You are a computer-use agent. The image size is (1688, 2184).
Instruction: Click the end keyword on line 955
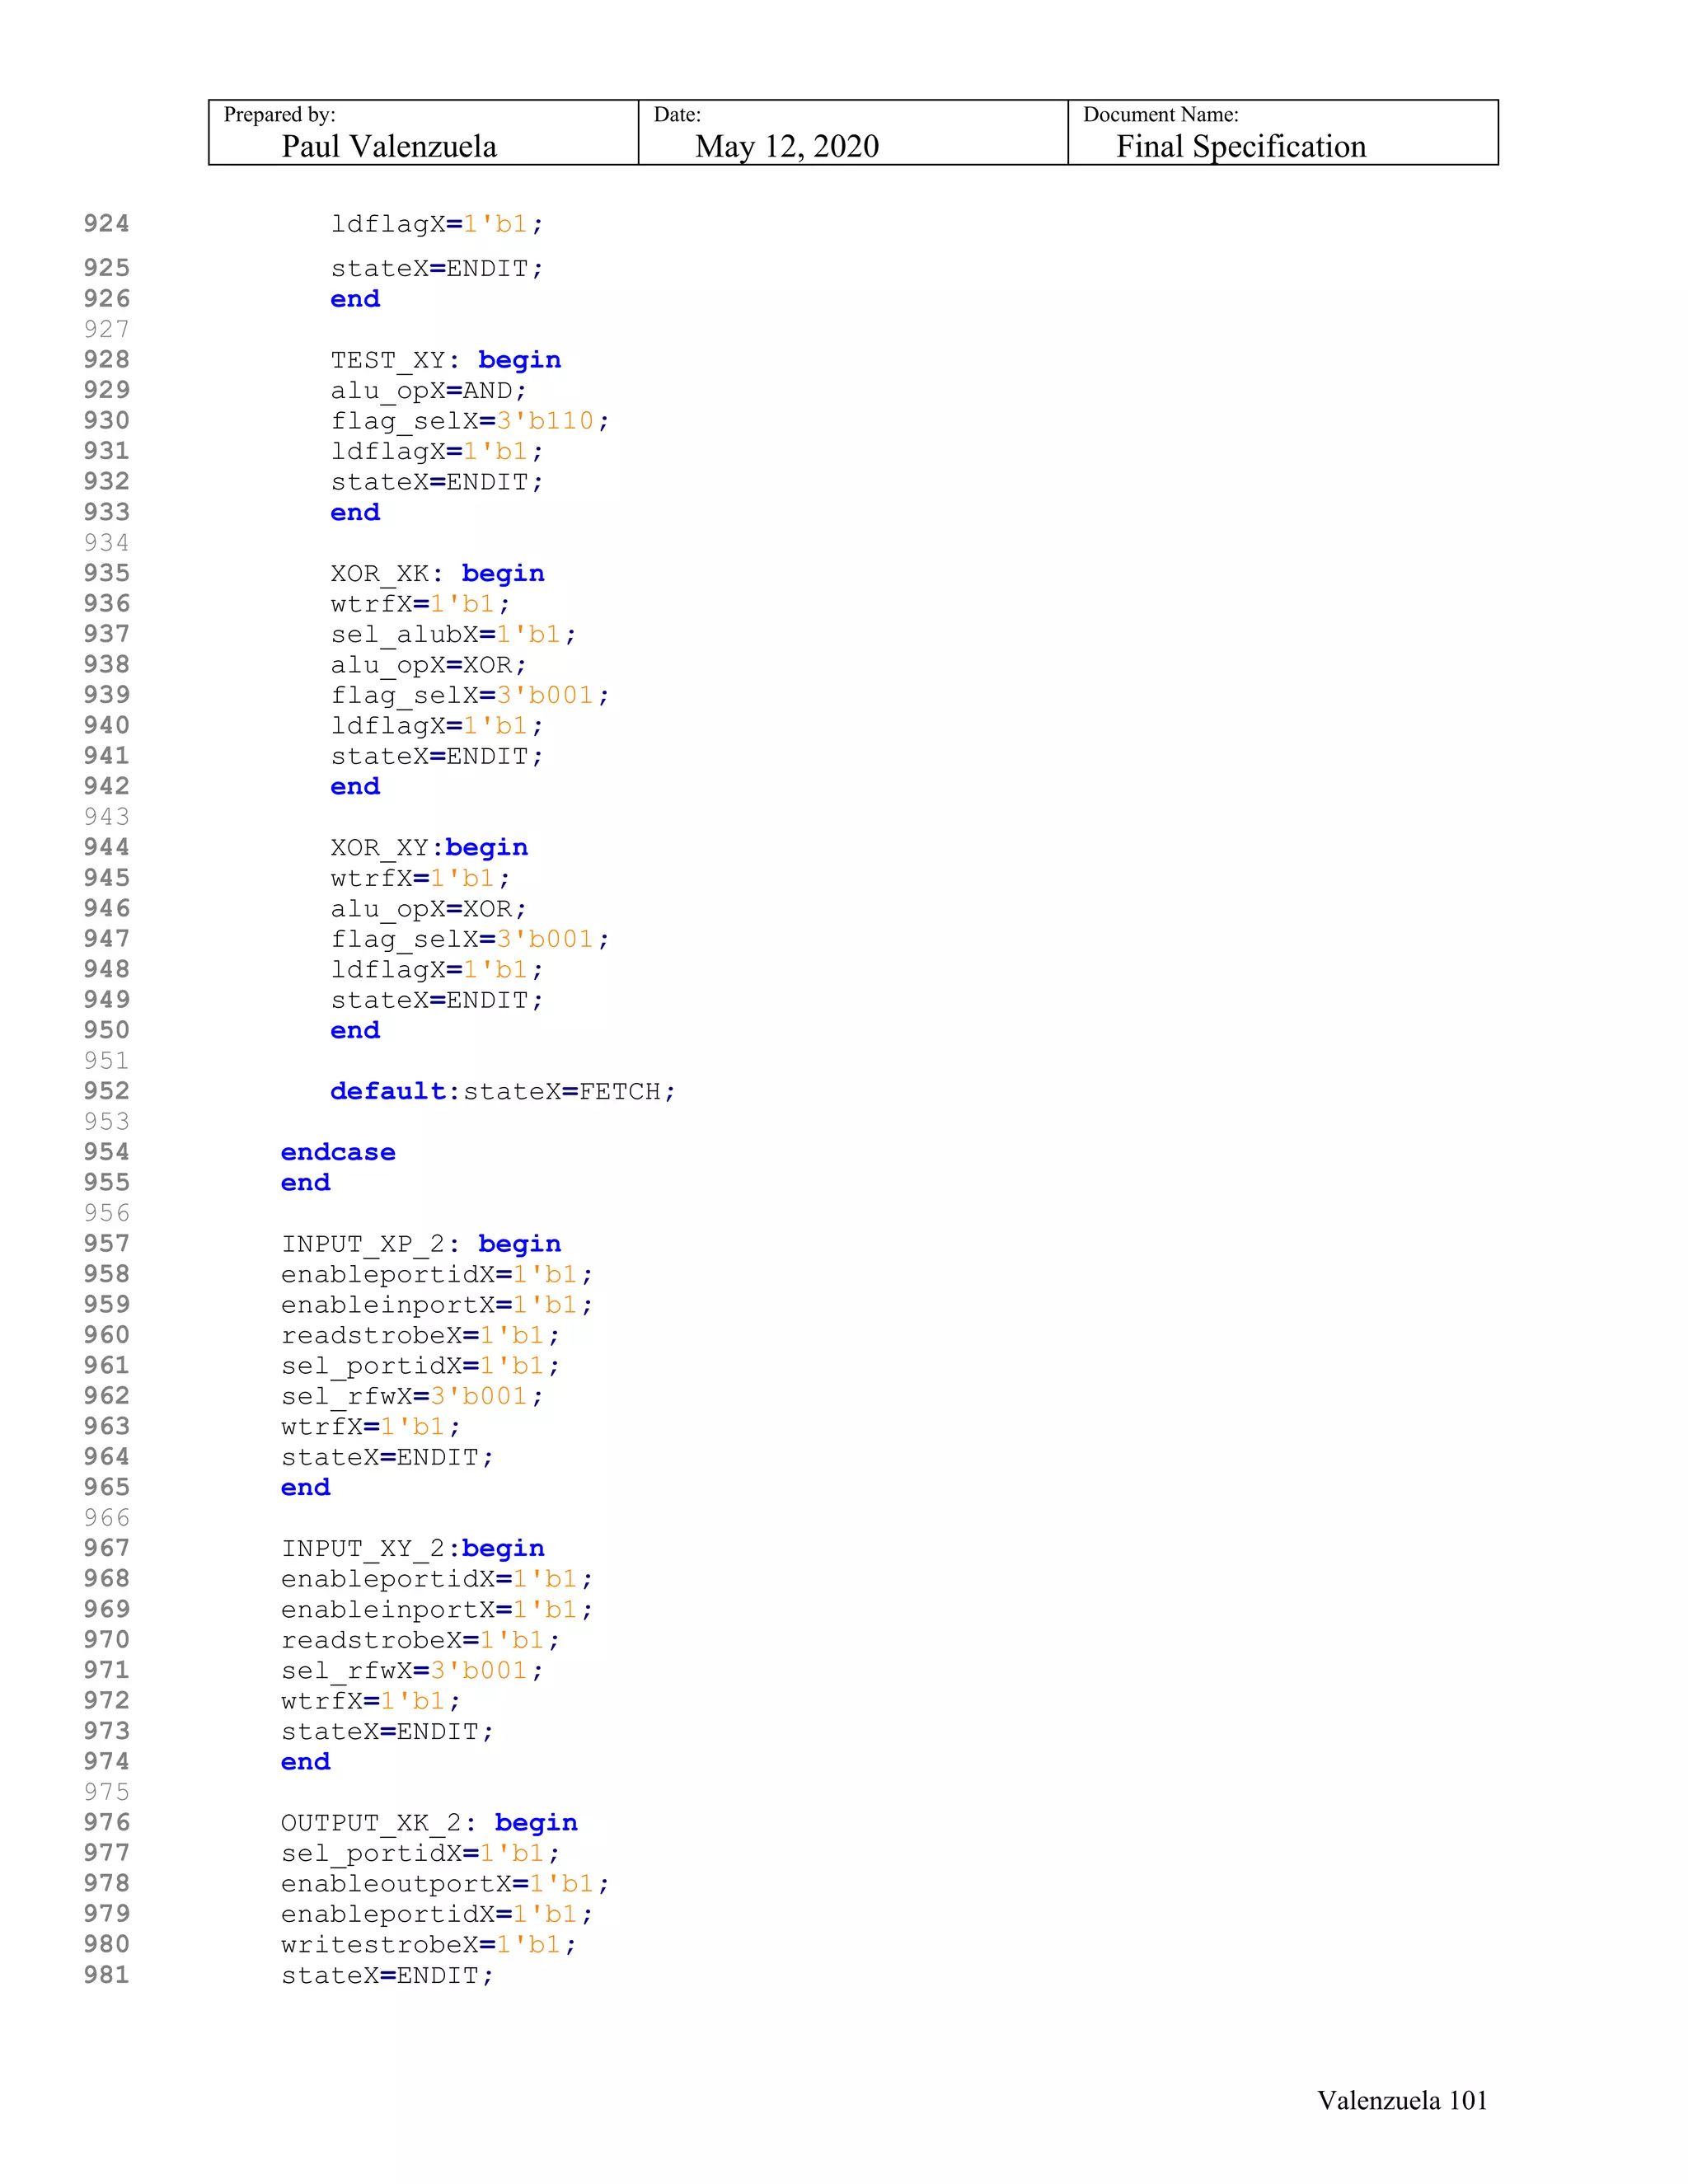click(305, 1183)
